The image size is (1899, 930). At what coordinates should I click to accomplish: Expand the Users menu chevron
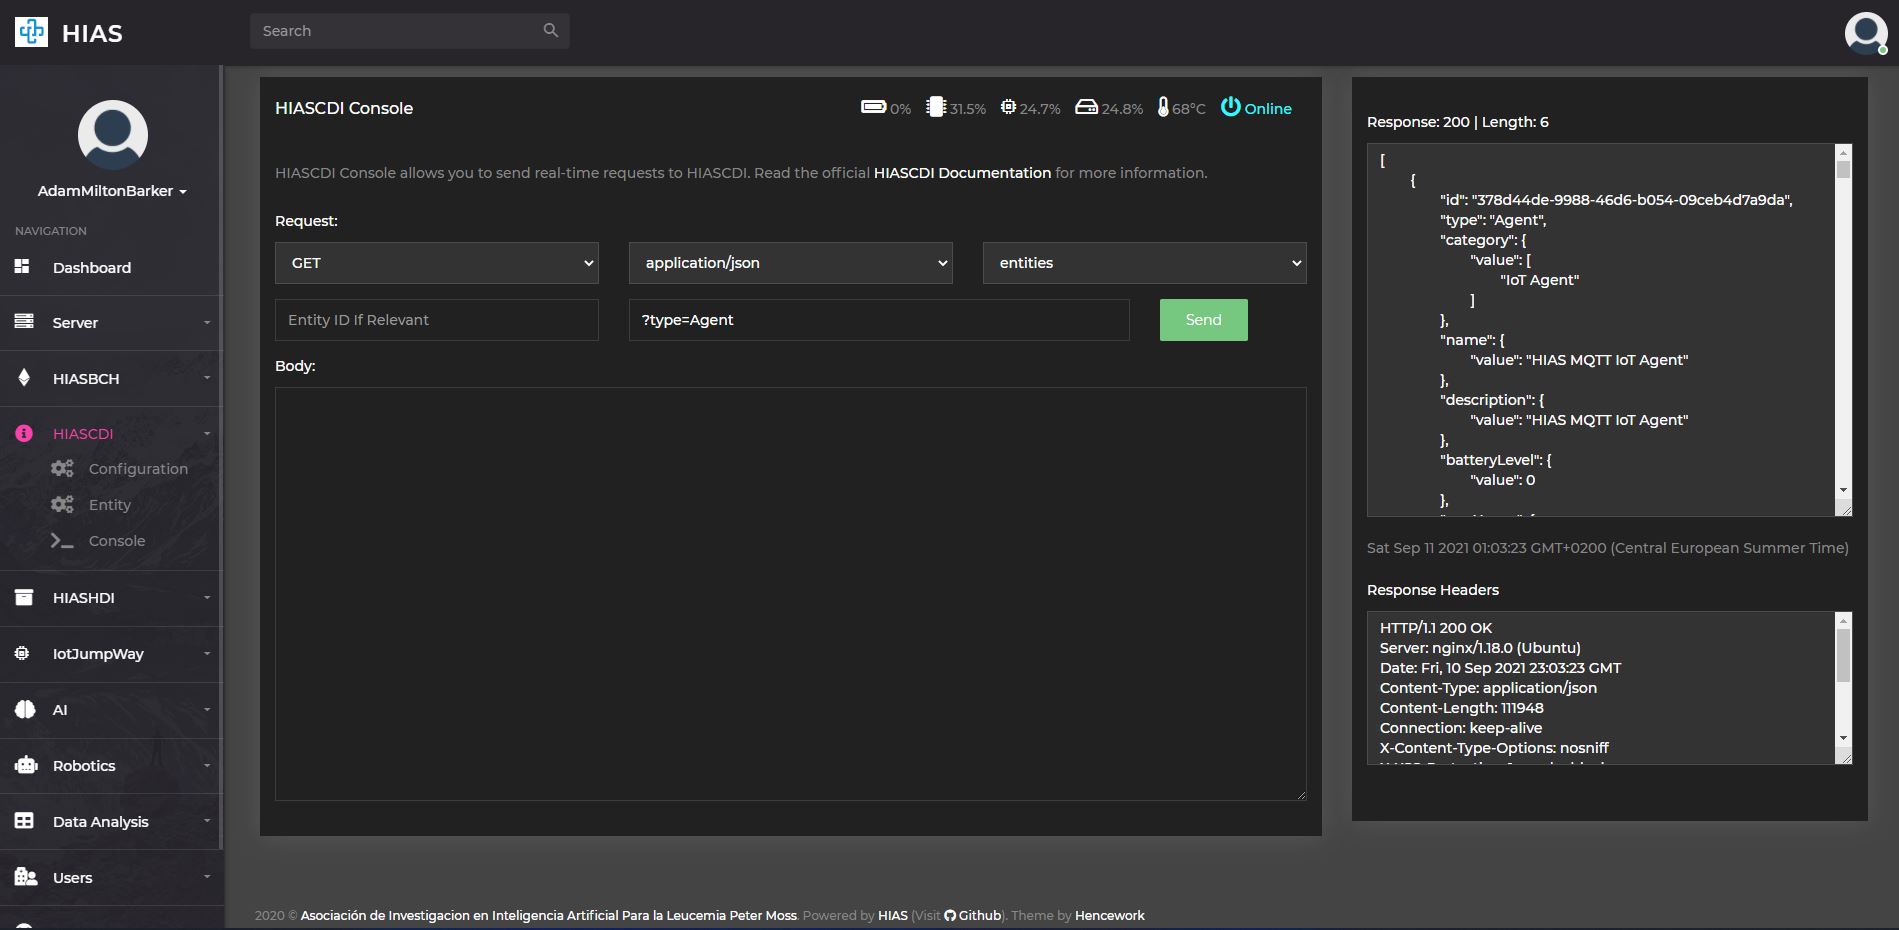(x=207, y=877)
